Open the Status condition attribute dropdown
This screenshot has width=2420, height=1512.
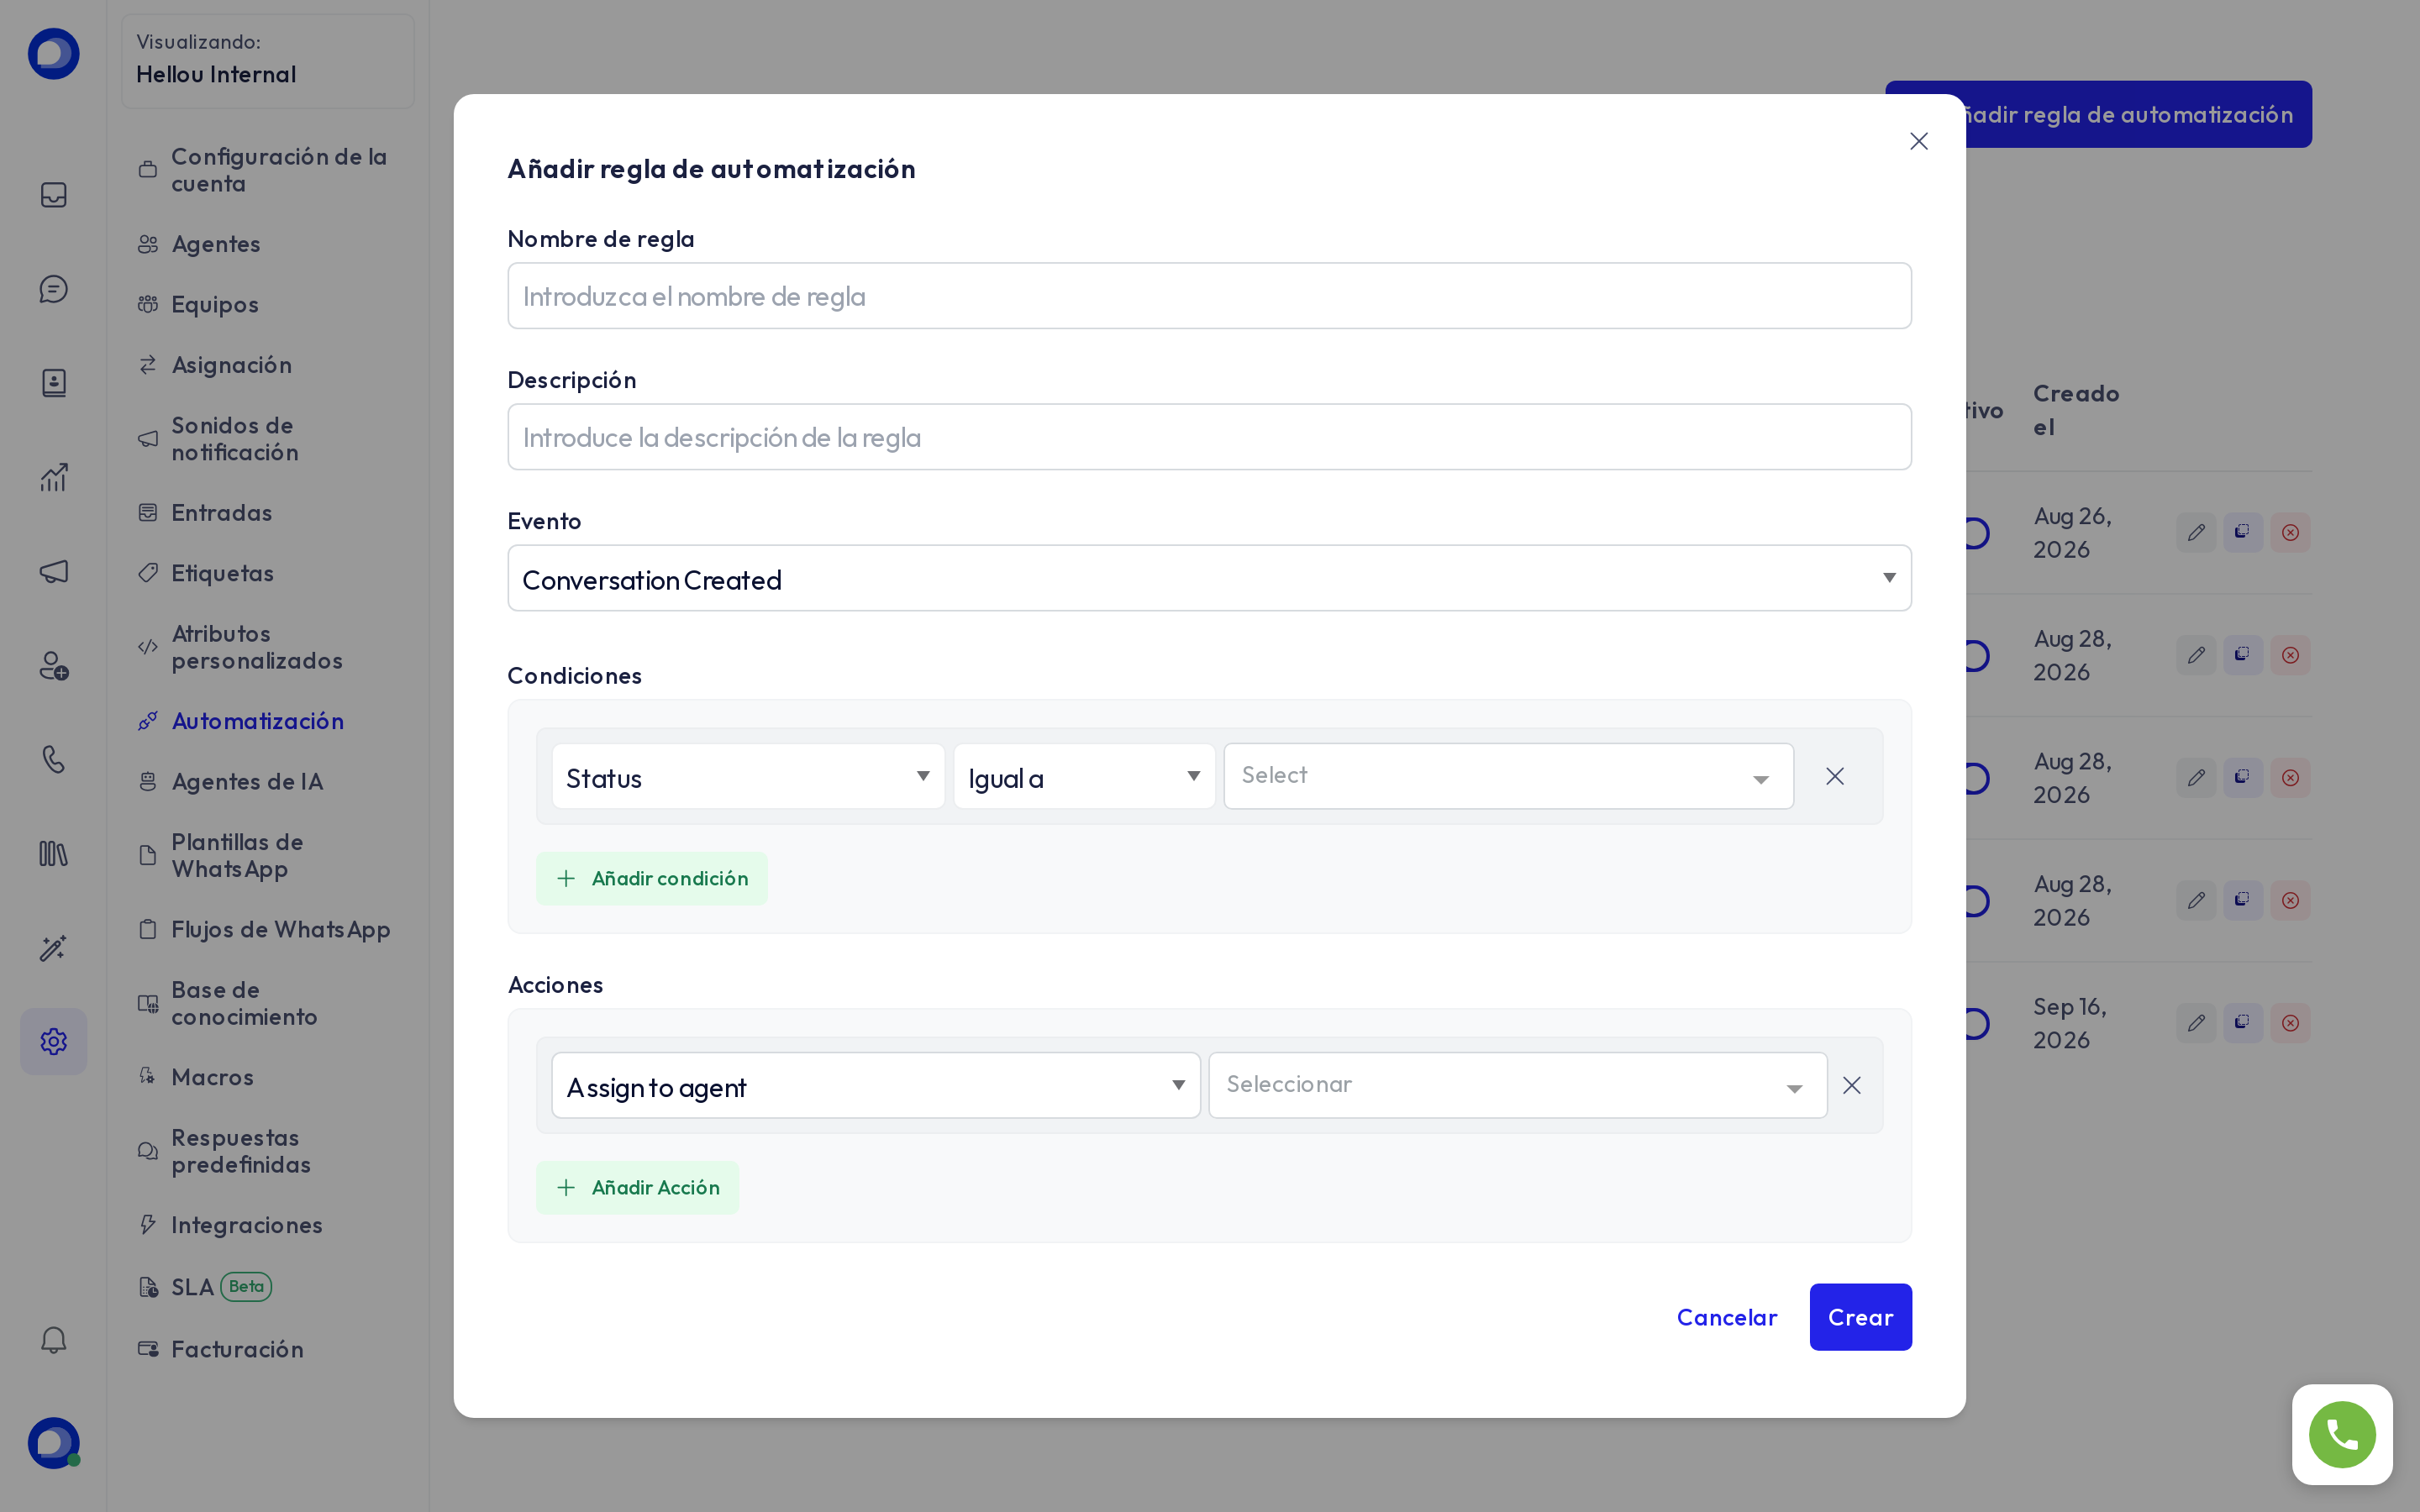point(748,776)
